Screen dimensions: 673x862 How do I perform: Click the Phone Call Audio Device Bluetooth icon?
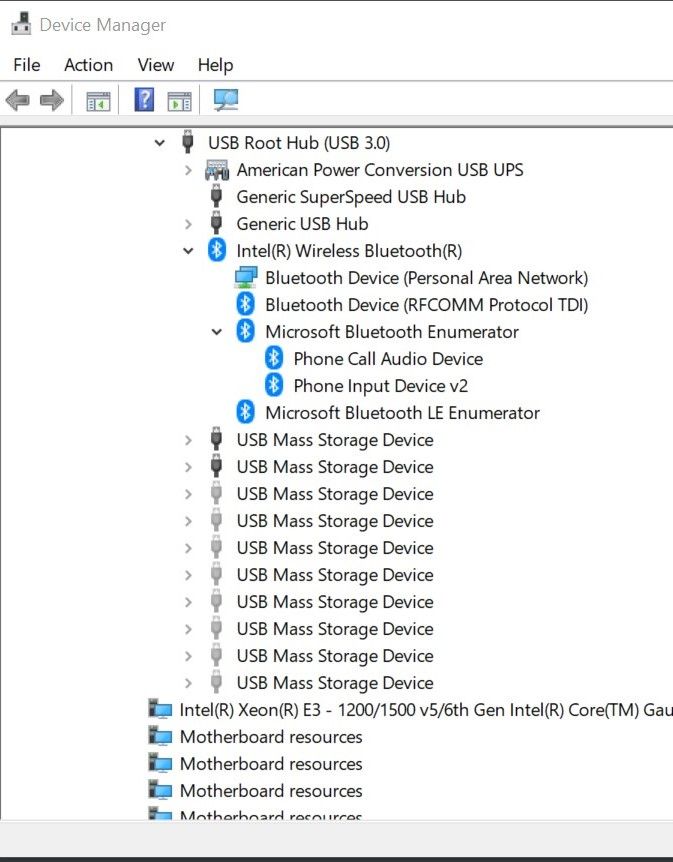pyautogui.click(x=274, y=358)
